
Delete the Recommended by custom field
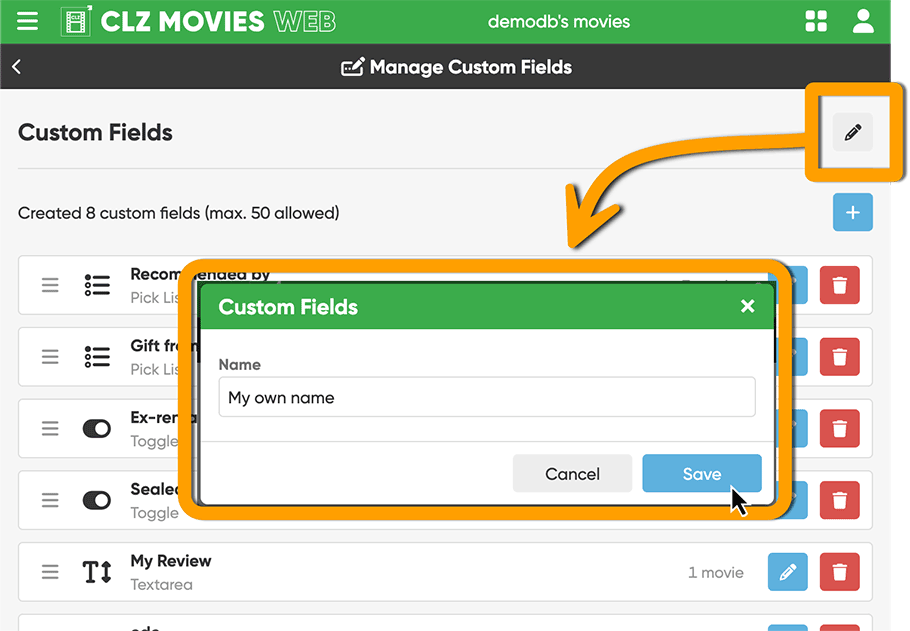tap(839, 285)
